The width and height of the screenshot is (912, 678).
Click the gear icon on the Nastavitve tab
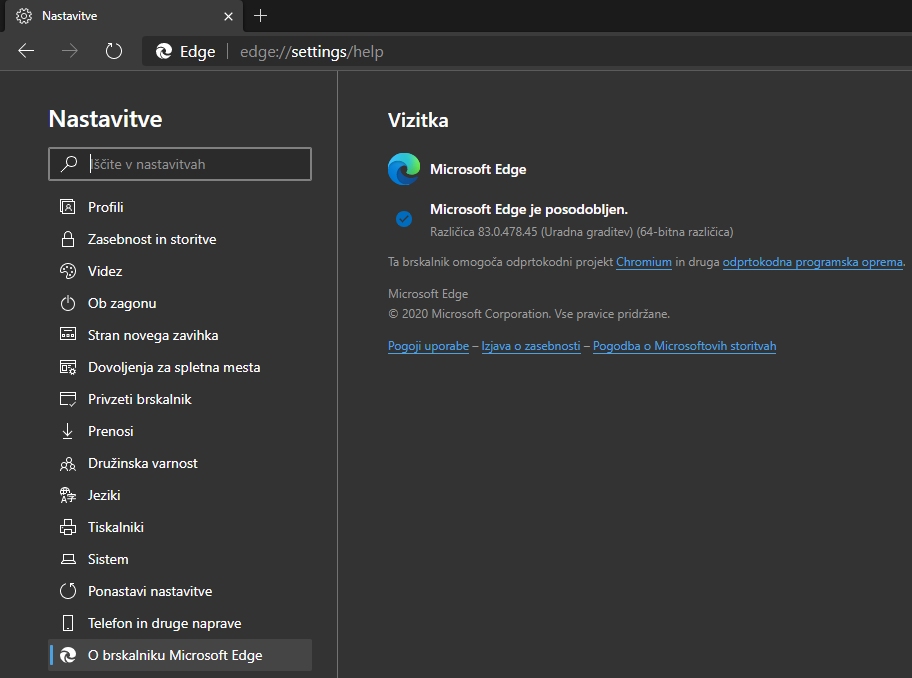coord(24,16)
